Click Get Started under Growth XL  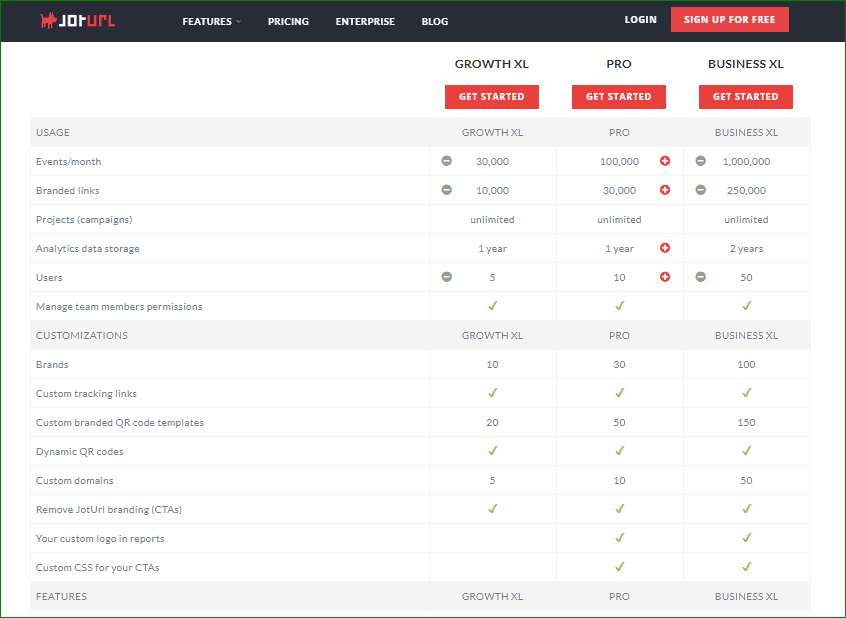point(492,97)
